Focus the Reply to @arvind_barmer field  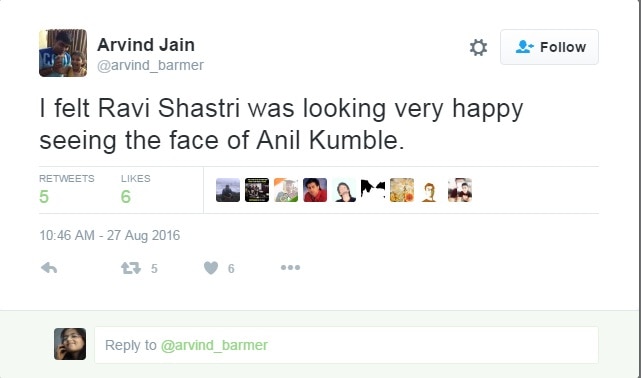[346, 345]
